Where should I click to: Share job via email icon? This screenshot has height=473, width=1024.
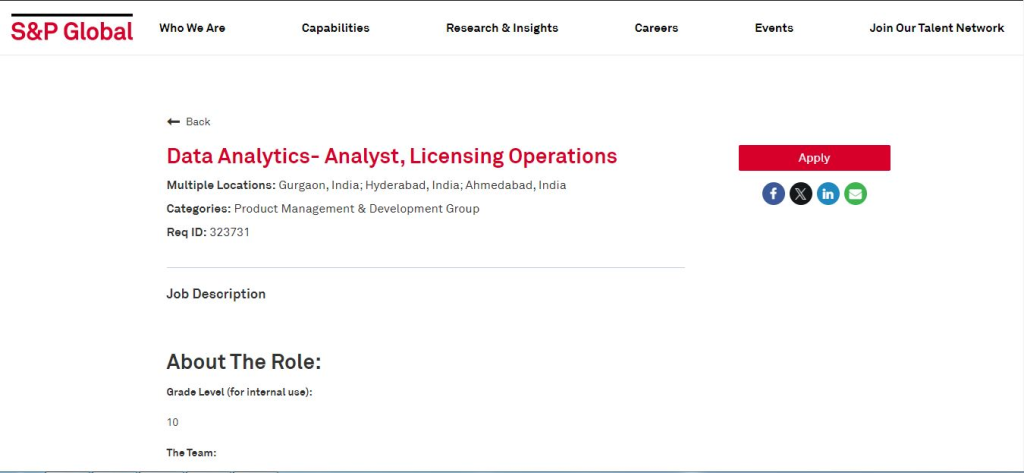[x=856, y=194]
